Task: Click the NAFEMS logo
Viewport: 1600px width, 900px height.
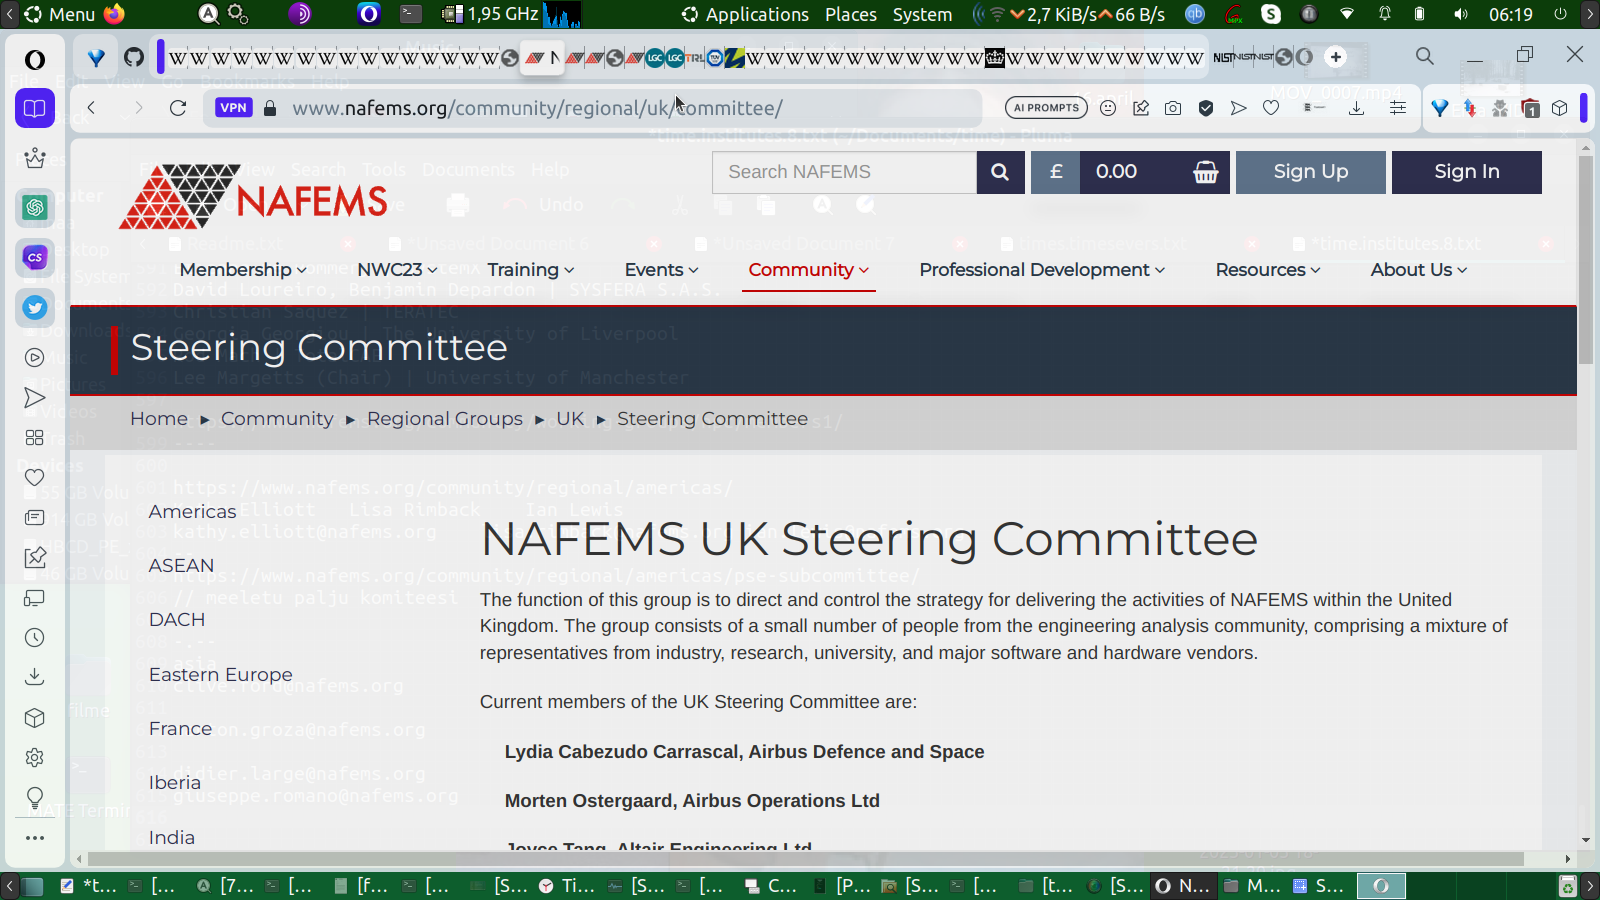Action: click(253, 197)
